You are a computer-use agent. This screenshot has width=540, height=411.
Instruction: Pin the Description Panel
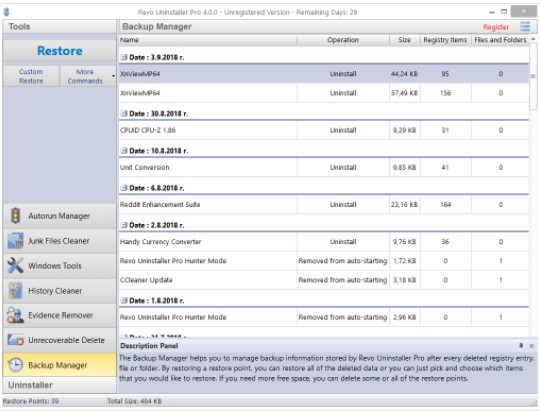(x=521, y=345)
